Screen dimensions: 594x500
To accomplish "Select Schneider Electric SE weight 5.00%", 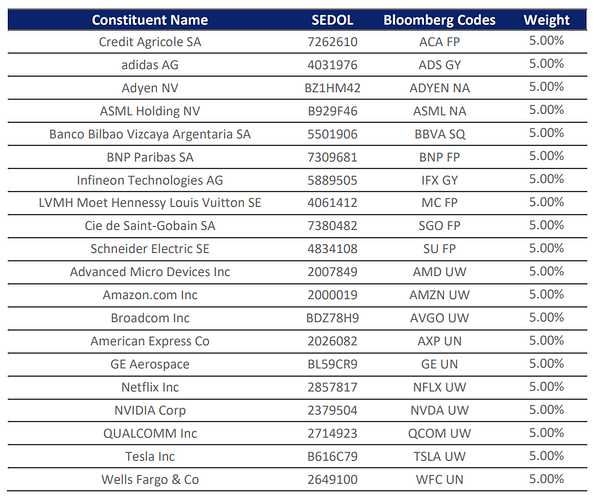I will click(x=546, y=248).
